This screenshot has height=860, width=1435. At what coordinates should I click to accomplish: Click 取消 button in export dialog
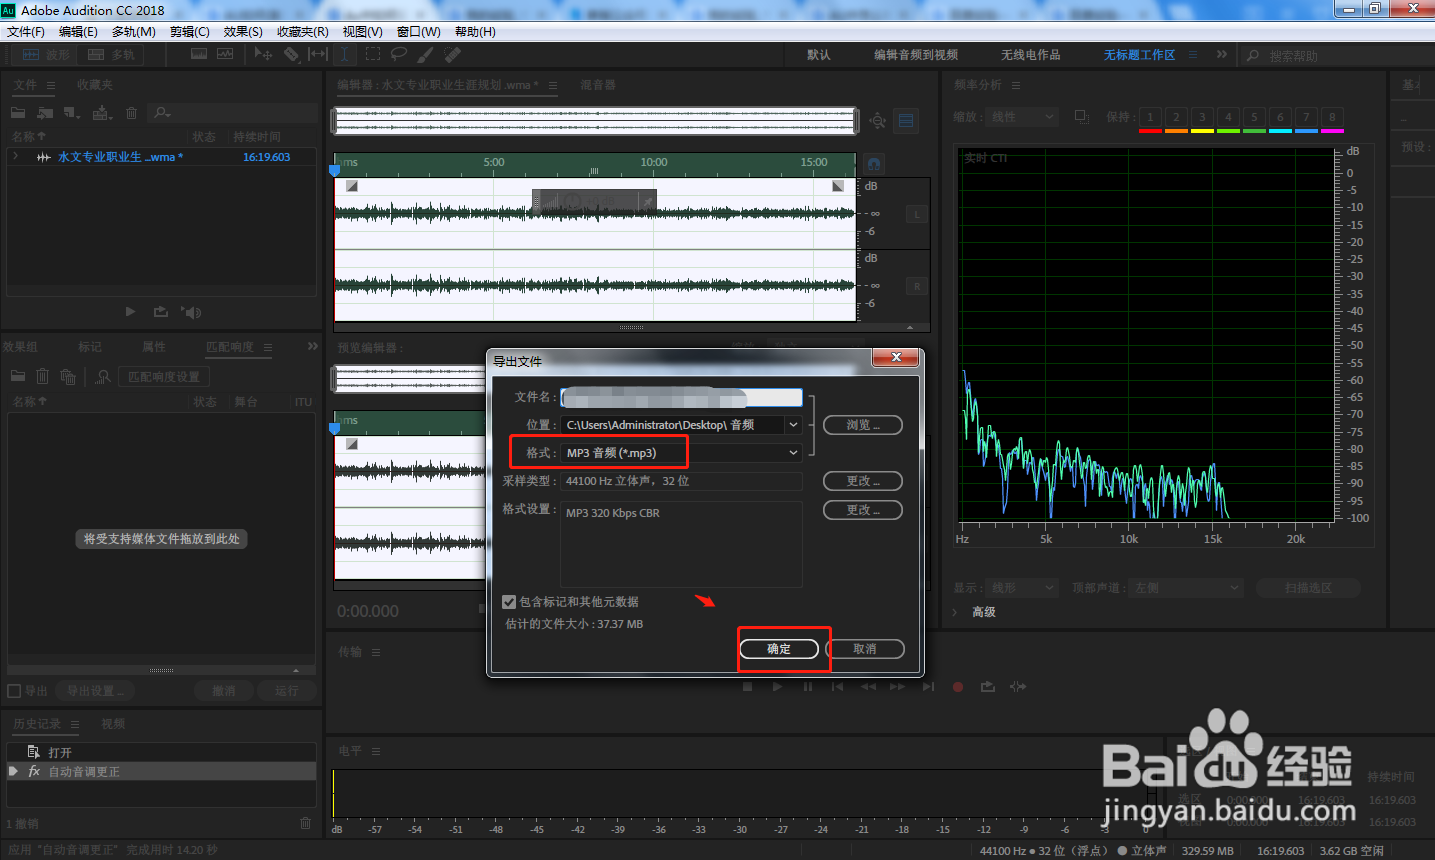865,649
